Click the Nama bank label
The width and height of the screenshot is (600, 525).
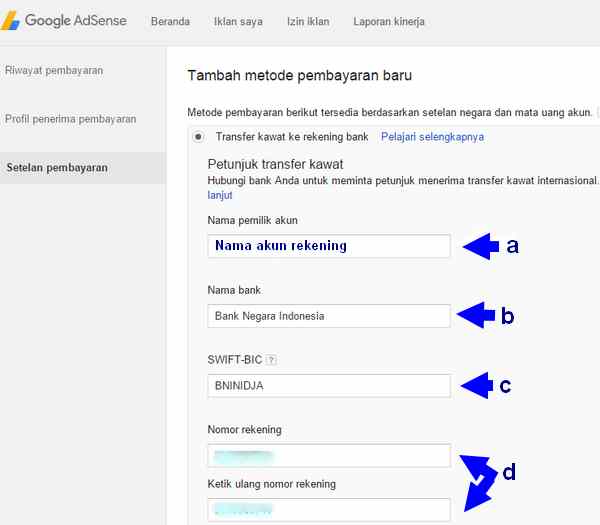[234, 290]
